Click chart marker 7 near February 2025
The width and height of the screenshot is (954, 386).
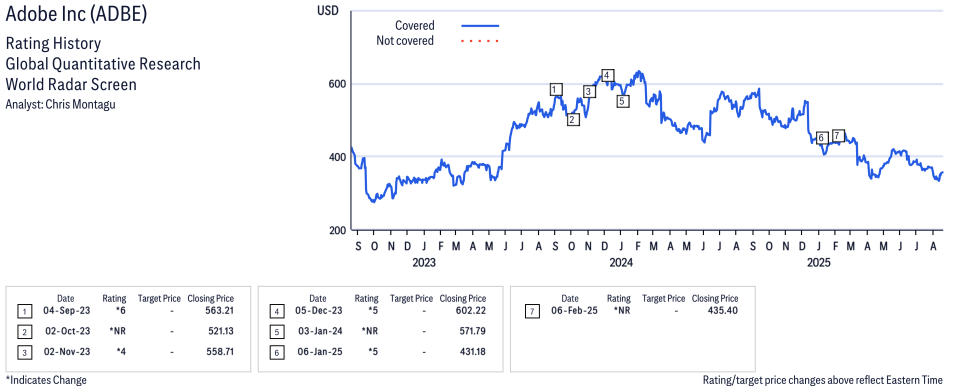838,135
